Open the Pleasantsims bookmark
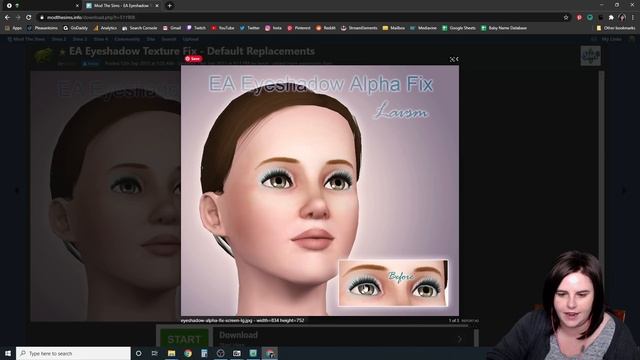 pos(42,28)
